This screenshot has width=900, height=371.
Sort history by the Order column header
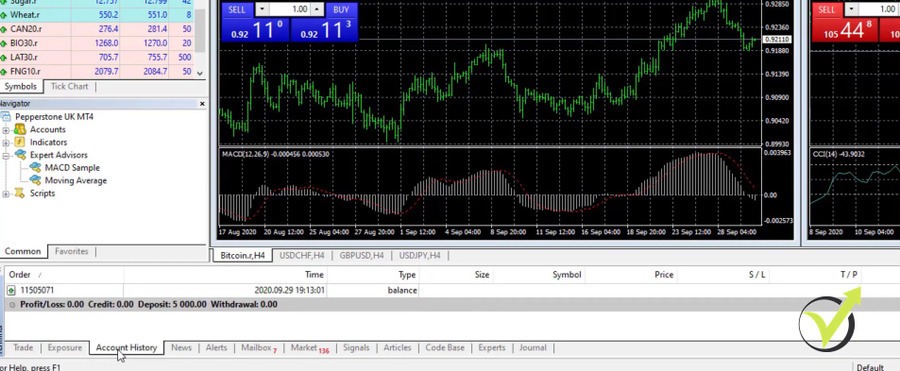64,275
